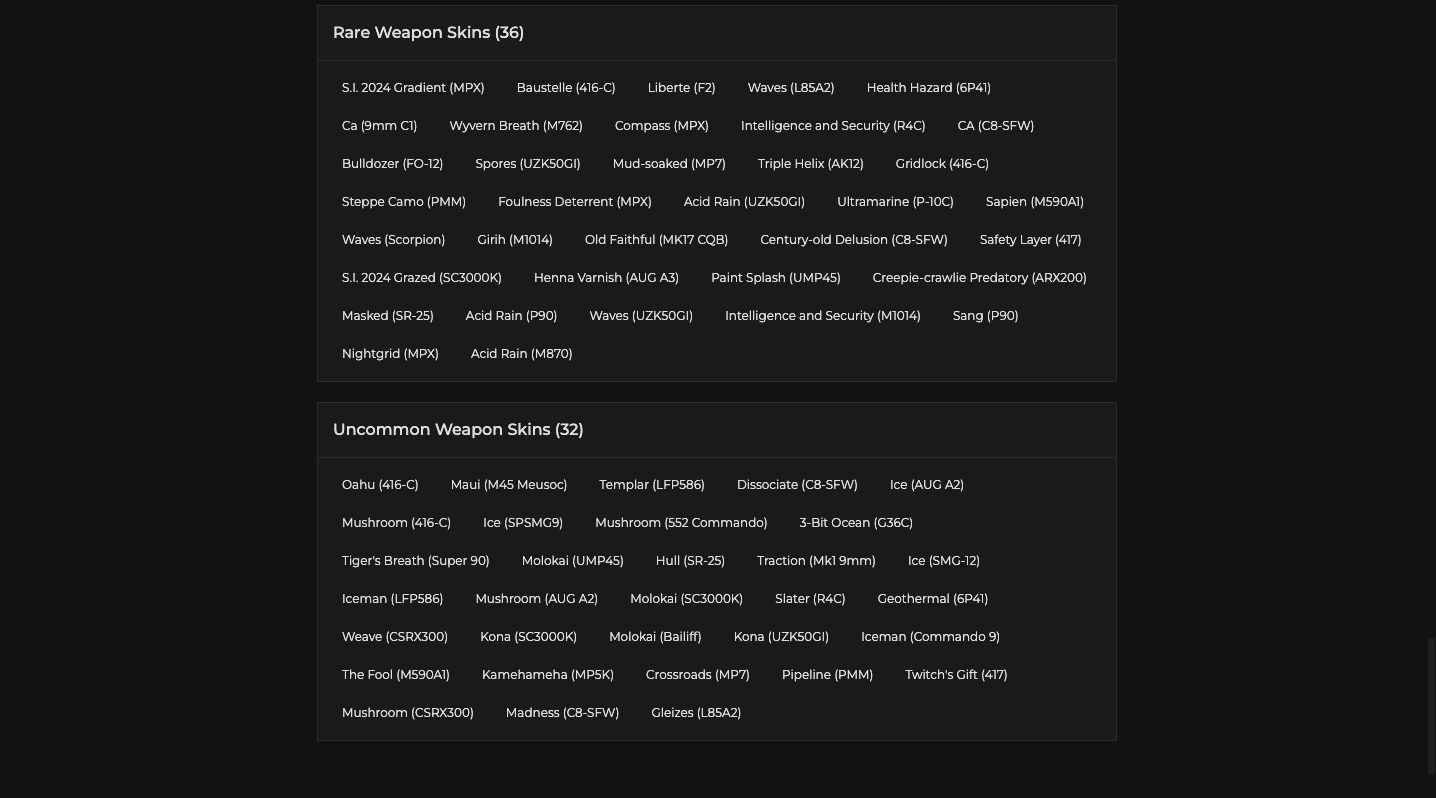
Task: Click Health Hazard (6P41) entry
Action: [928, 88]
